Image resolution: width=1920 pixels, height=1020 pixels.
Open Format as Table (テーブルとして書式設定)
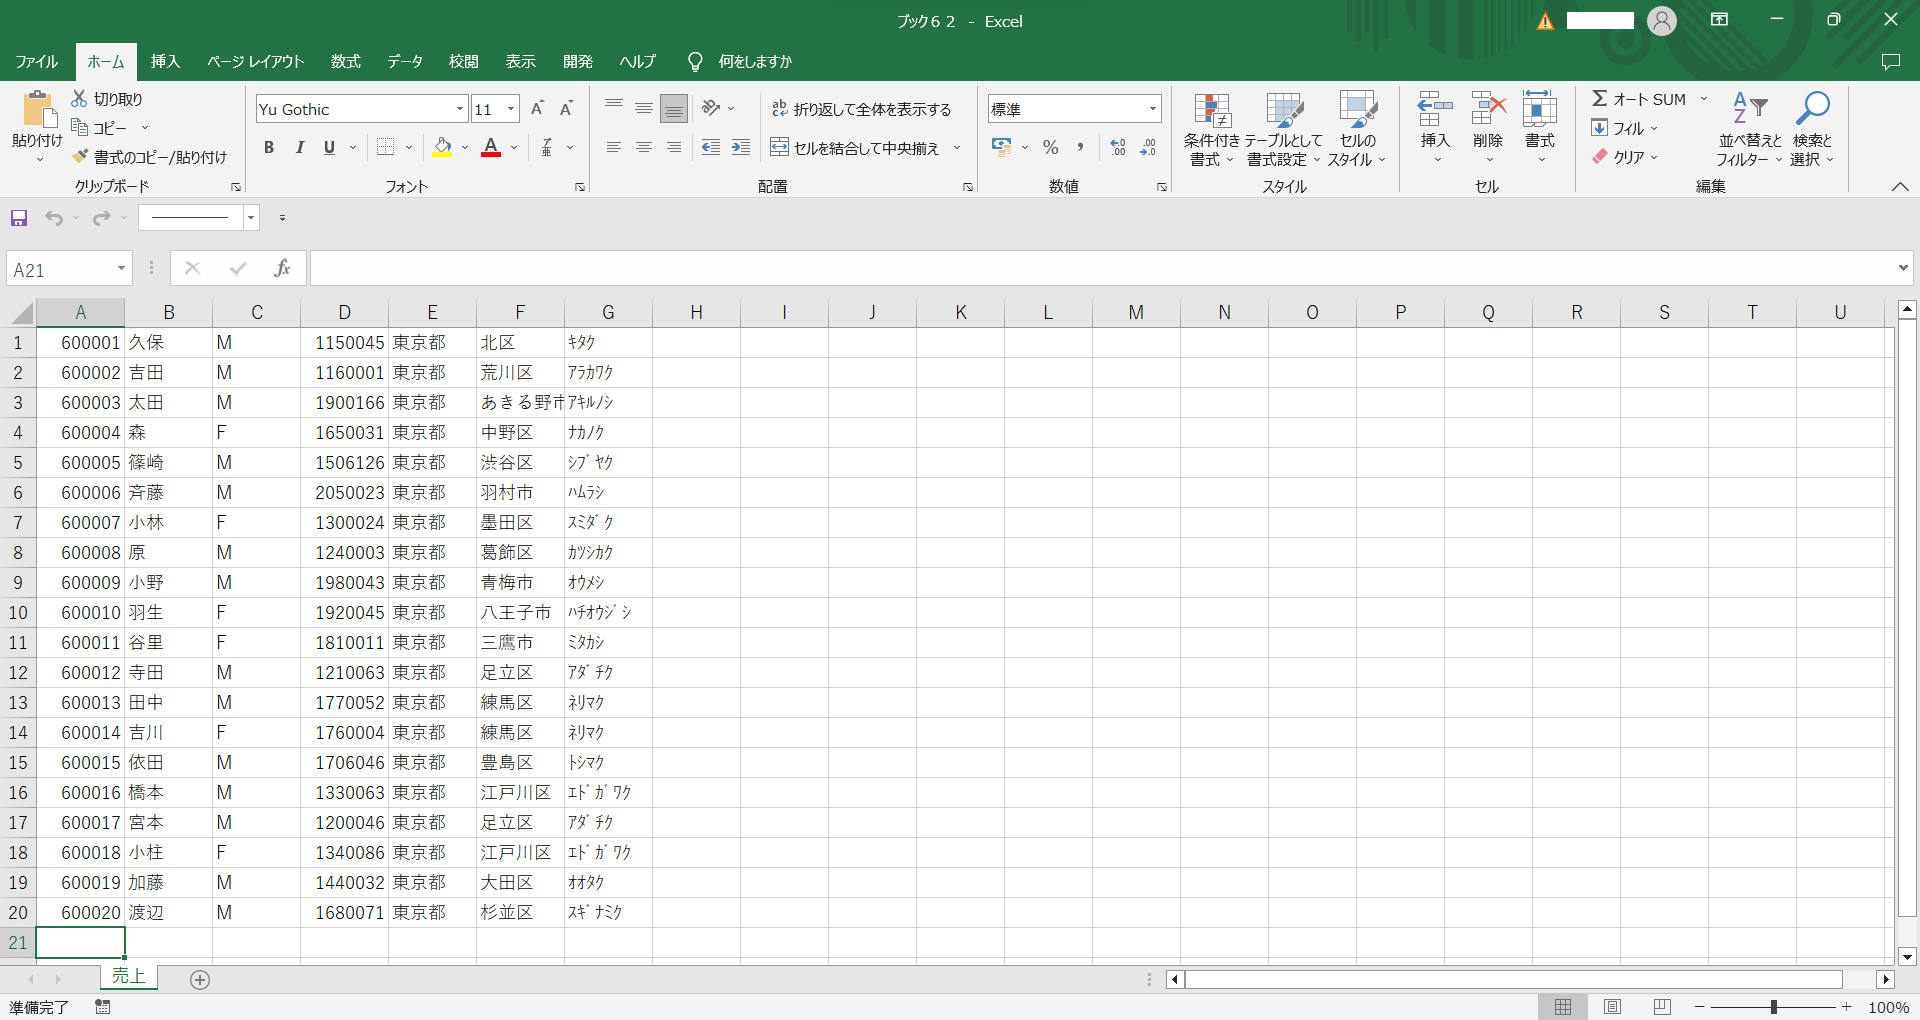[1284, 129]
